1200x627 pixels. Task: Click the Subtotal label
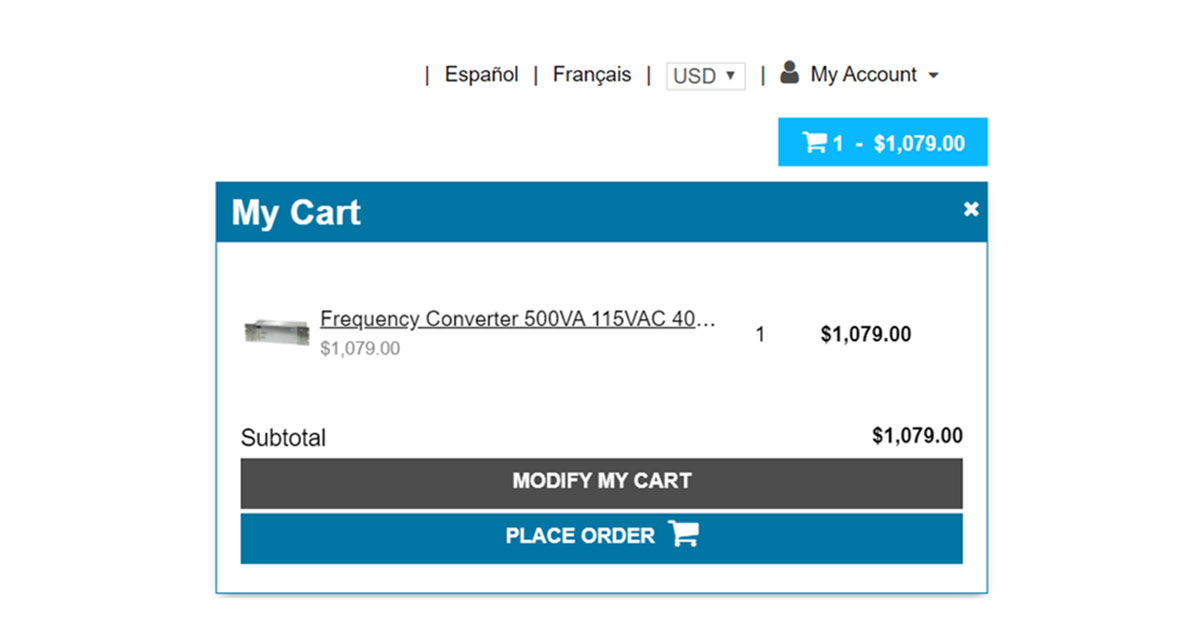(x=283, y=438)
